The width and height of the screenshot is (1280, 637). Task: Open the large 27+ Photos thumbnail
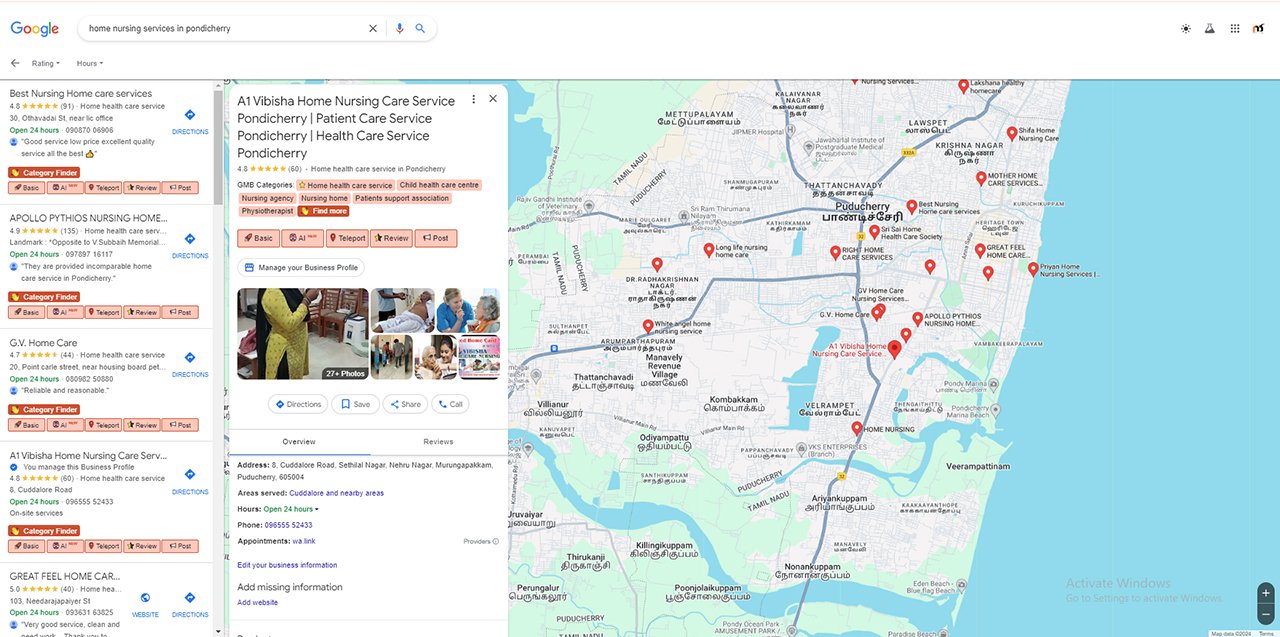[303, 334]
